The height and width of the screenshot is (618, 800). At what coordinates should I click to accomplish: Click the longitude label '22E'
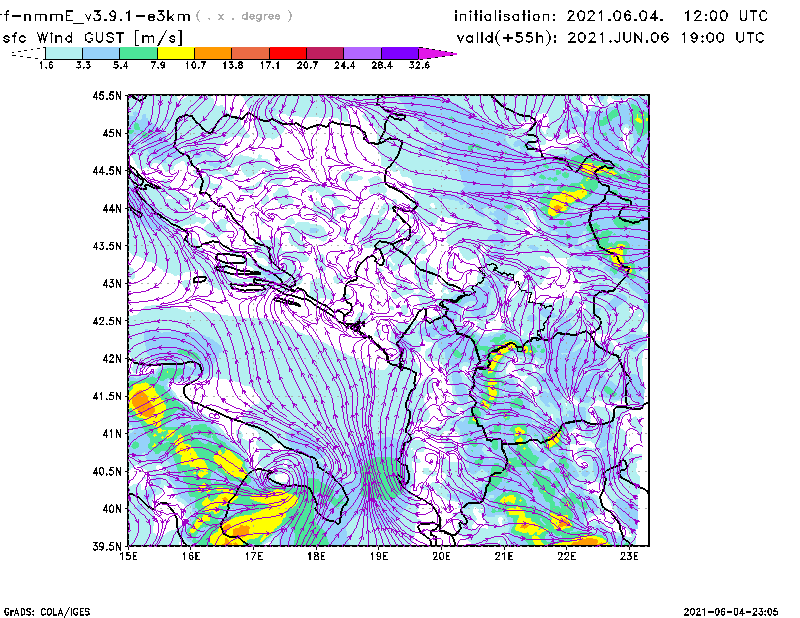point(566,556)
